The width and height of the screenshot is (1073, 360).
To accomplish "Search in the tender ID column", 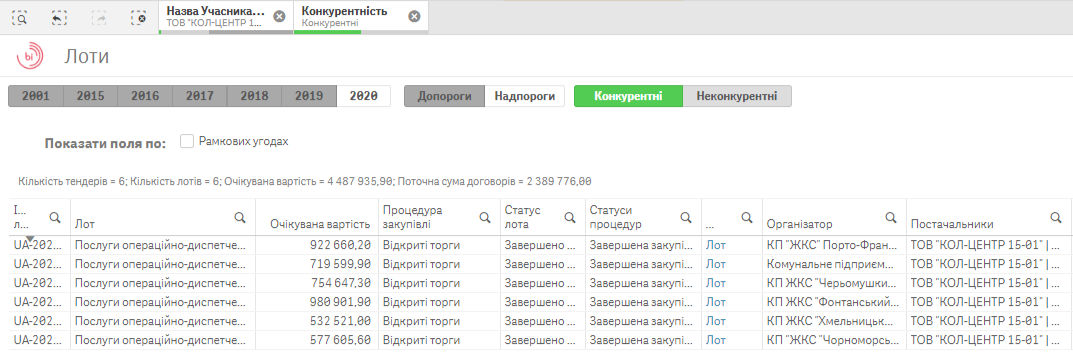I will click(x=55, y=217).
